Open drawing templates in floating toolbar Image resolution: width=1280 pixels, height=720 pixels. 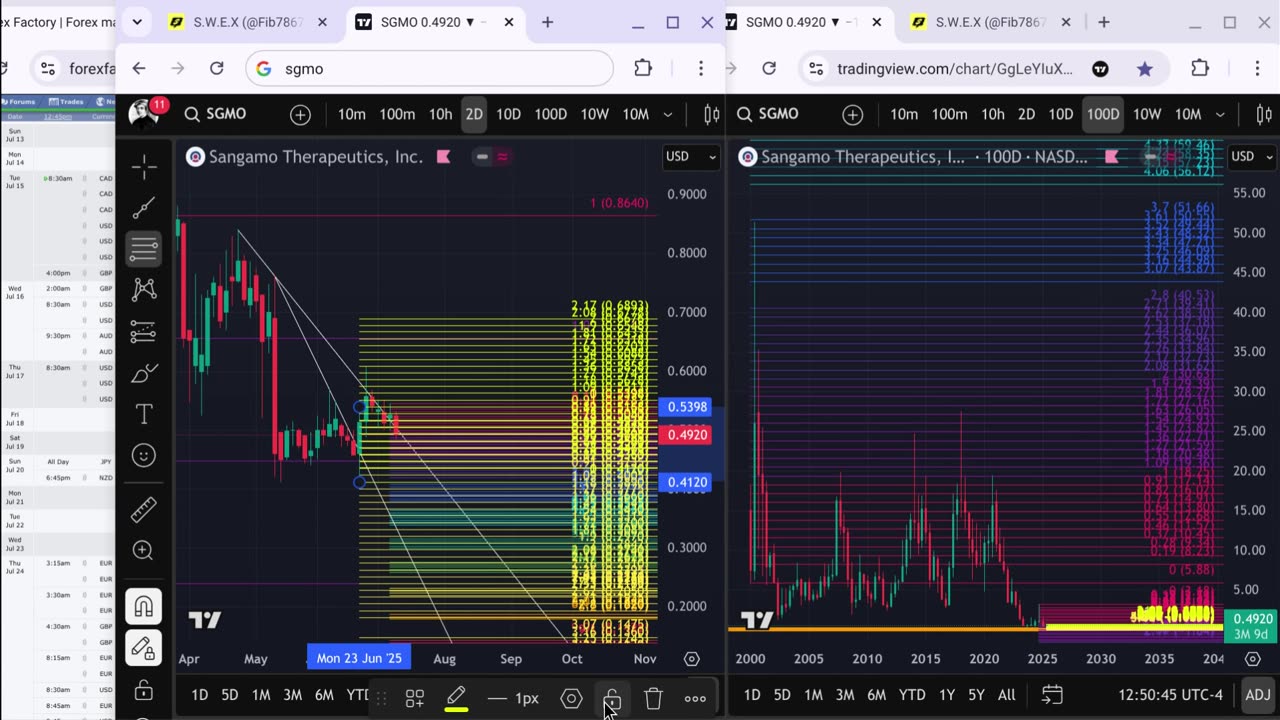[414, 698]
